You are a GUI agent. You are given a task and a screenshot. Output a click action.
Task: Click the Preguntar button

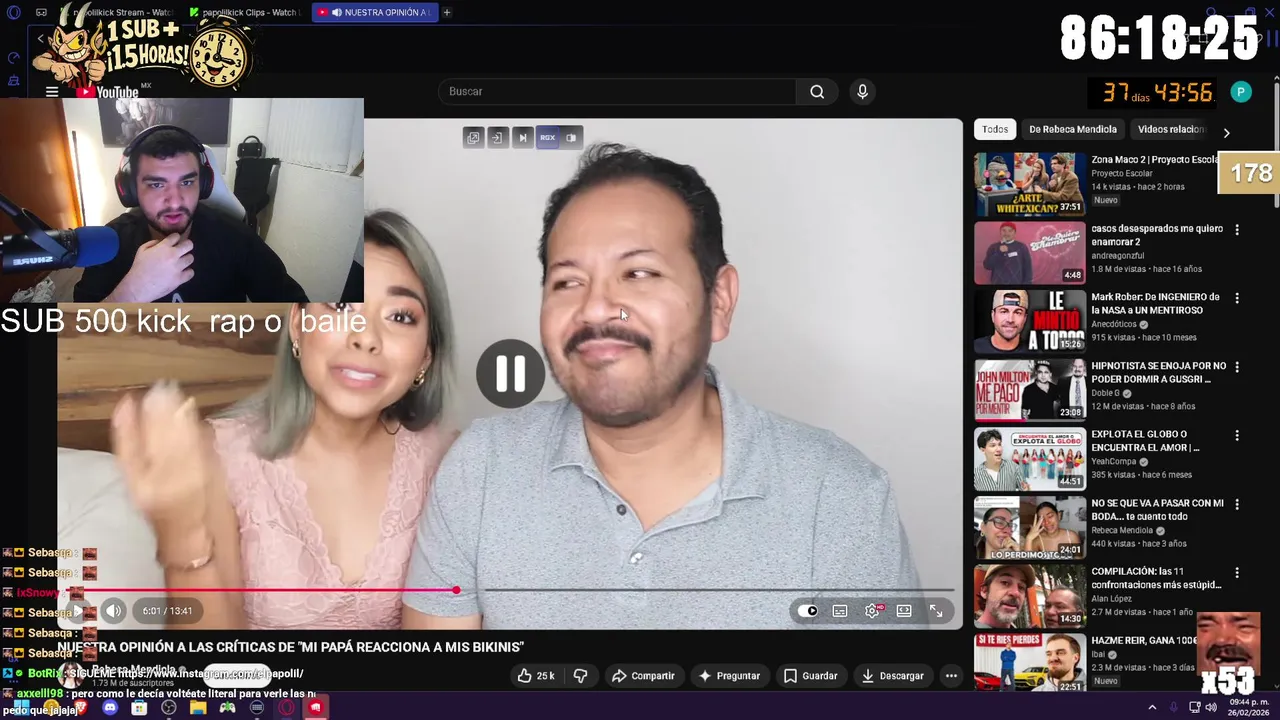coord(729,676)
